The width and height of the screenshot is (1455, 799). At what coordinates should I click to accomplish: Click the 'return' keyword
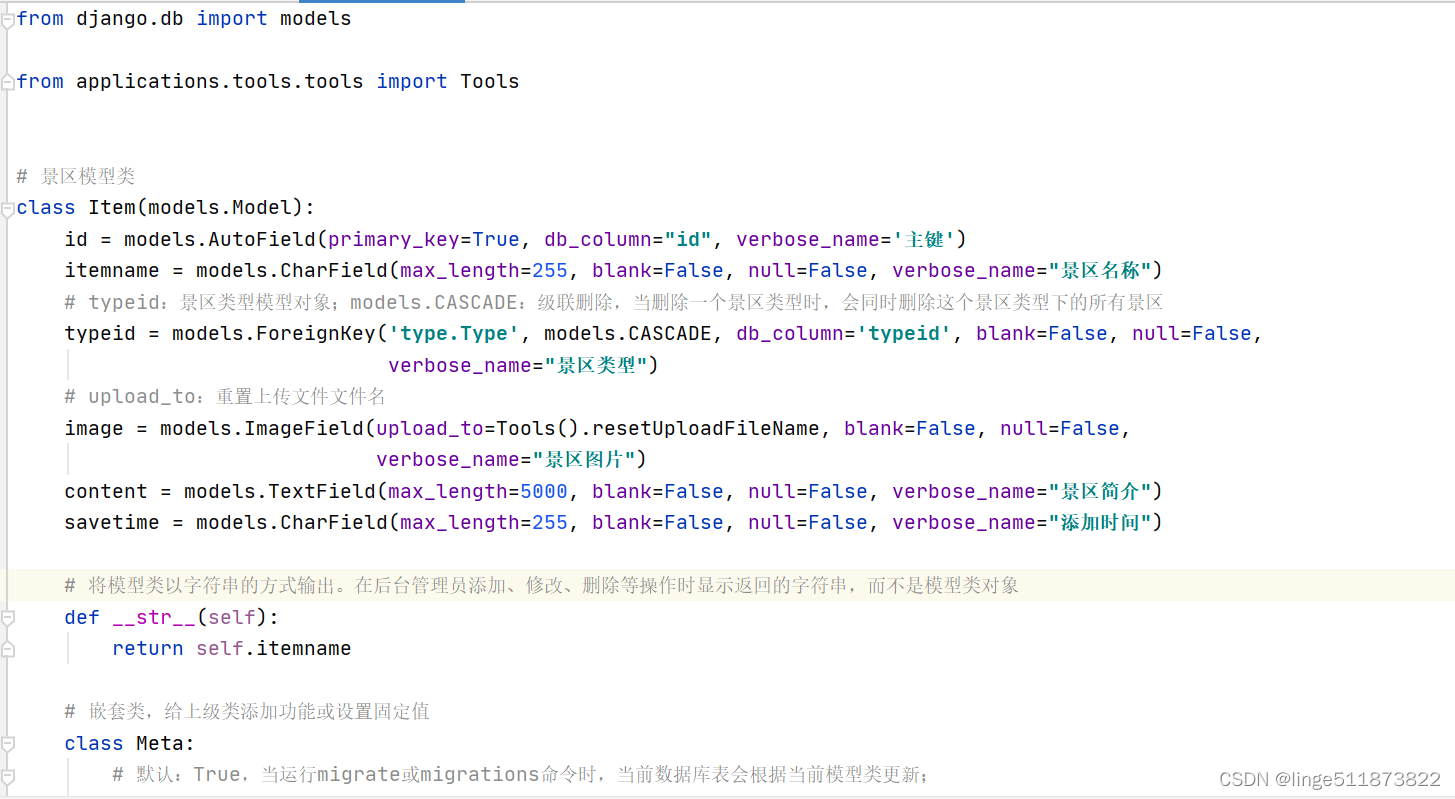(148, 649)
